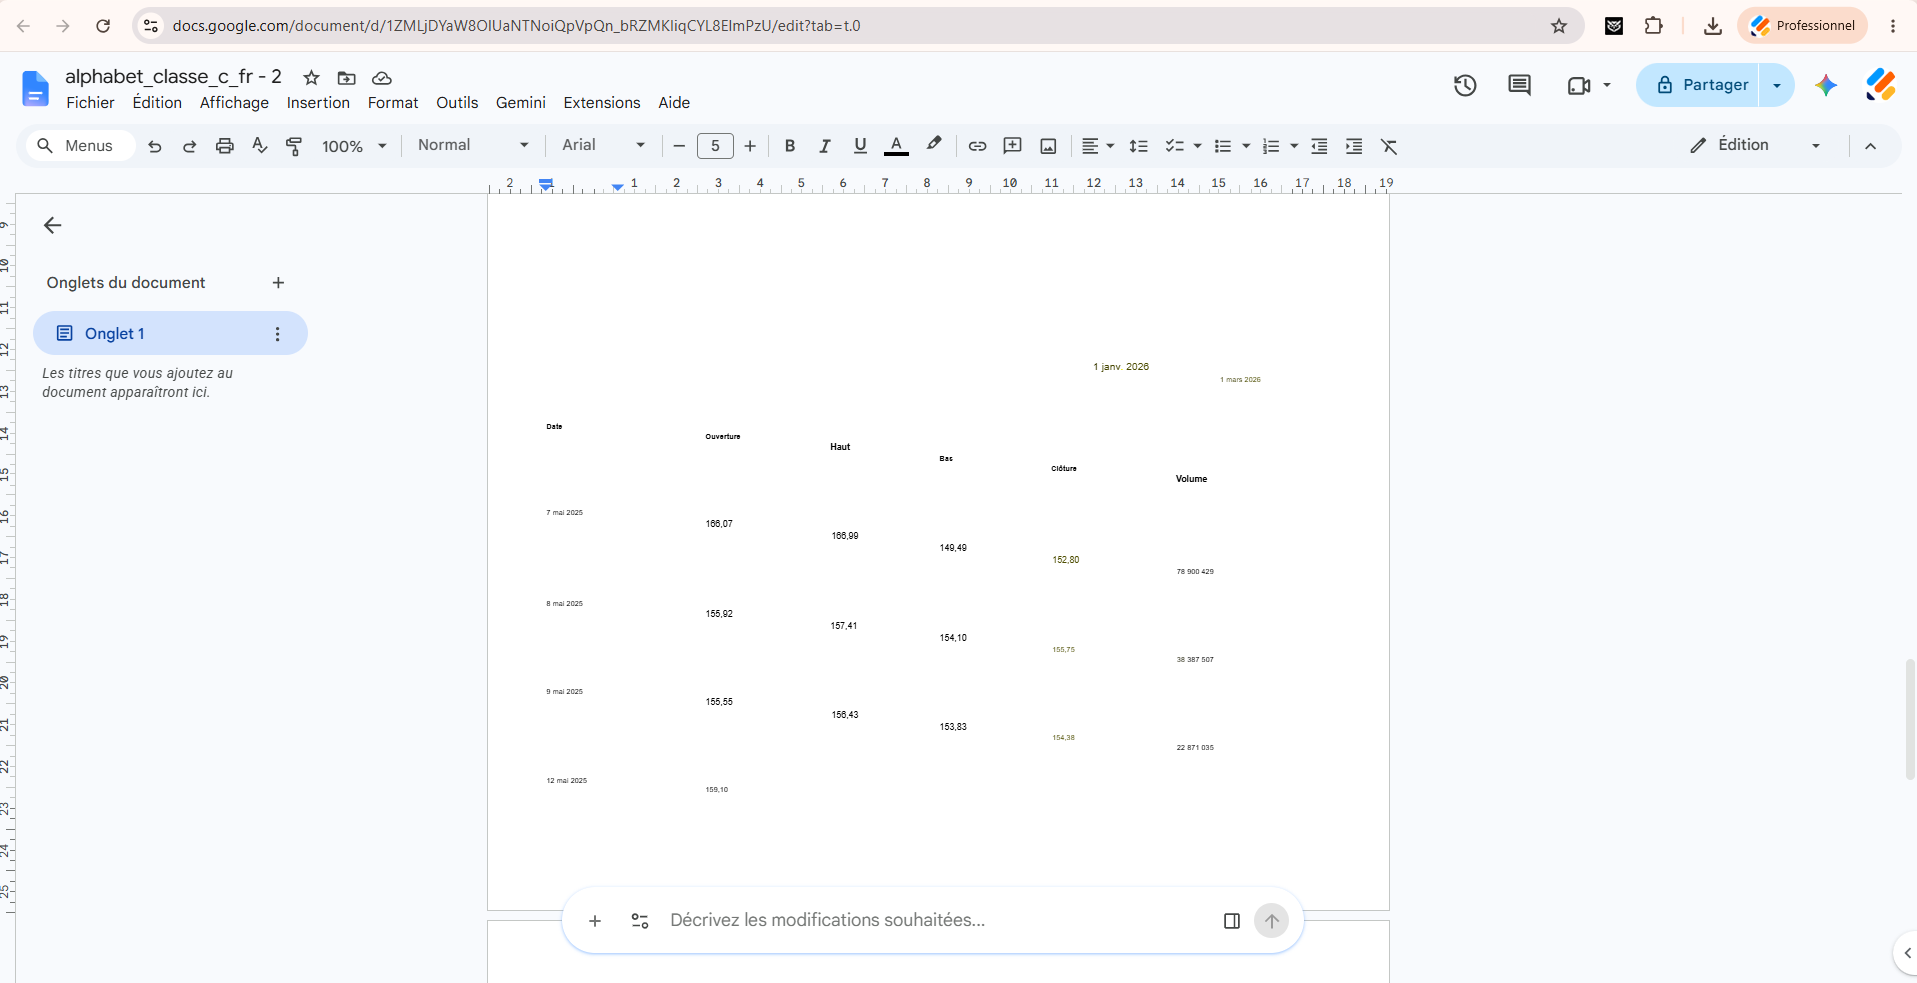Image resolution: width=1917 pixels, height=983 pixels.
Task: Open the Format menu
Action: (x=393, y=103)
